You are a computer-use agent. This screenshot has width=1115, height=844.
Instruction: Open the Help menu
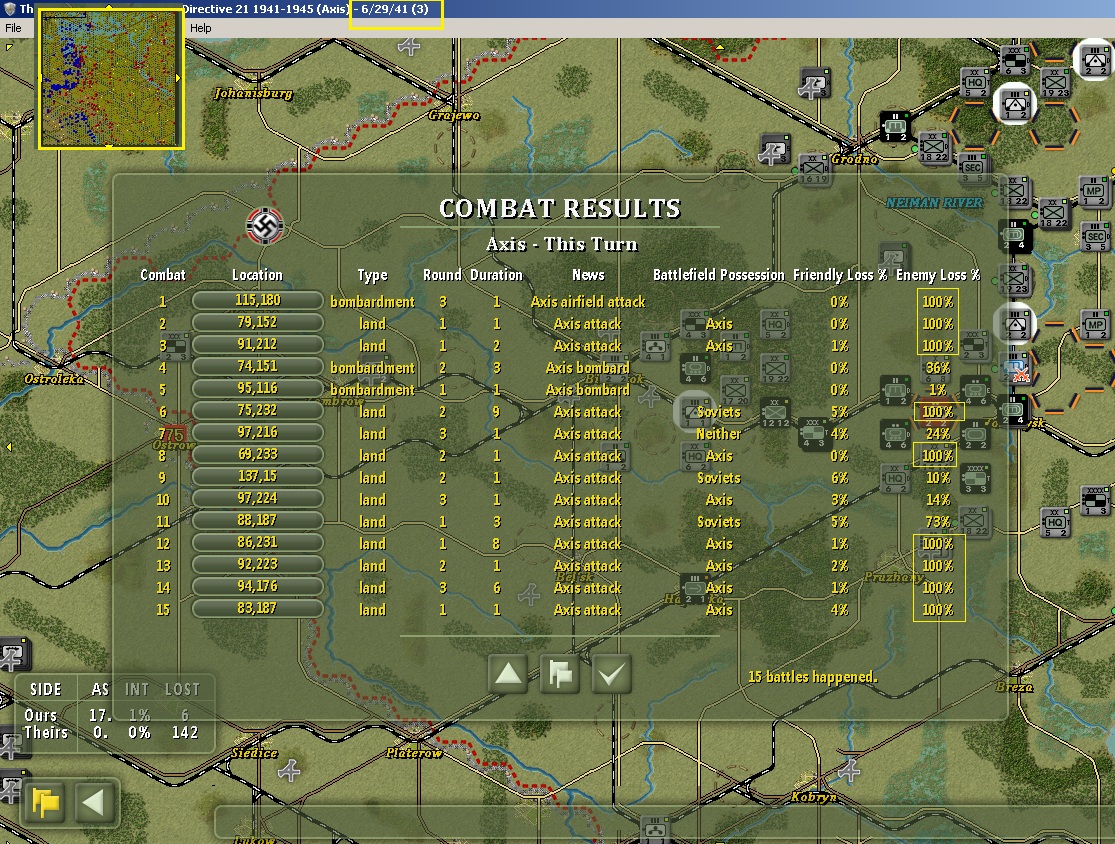[201, 28]
